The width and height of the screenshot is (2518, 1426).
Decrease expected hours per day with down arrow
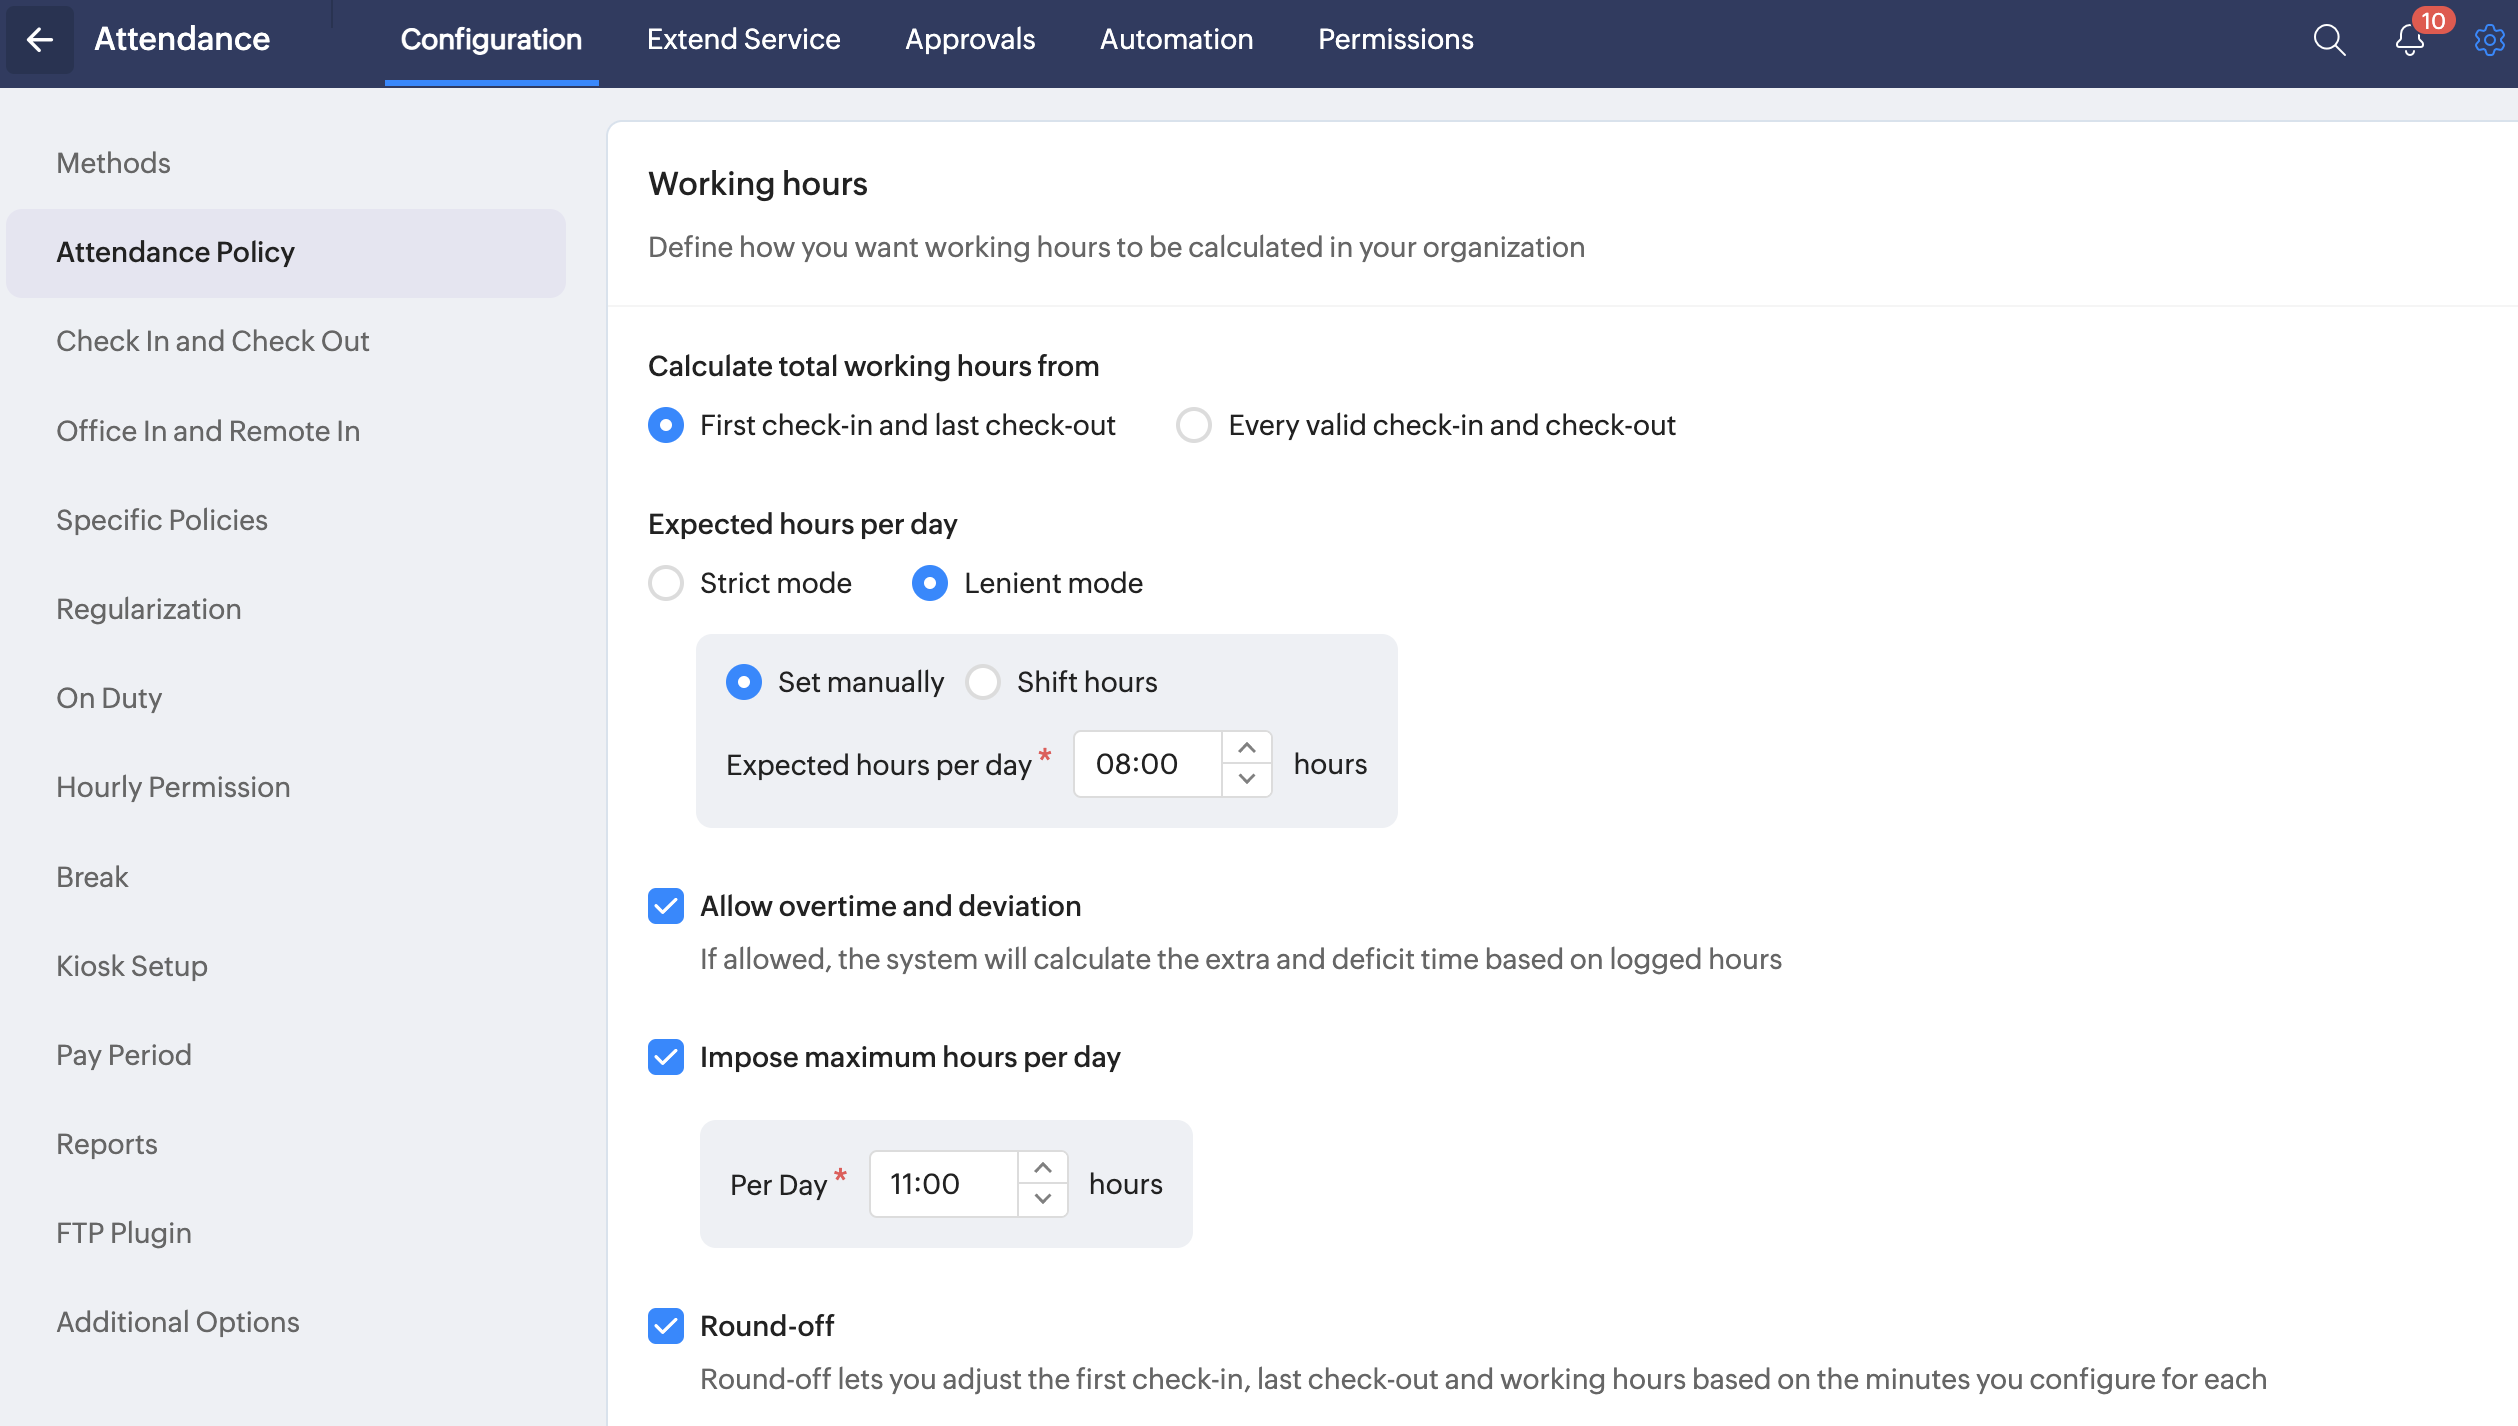pyautogui.click(x=1246, y=779)
